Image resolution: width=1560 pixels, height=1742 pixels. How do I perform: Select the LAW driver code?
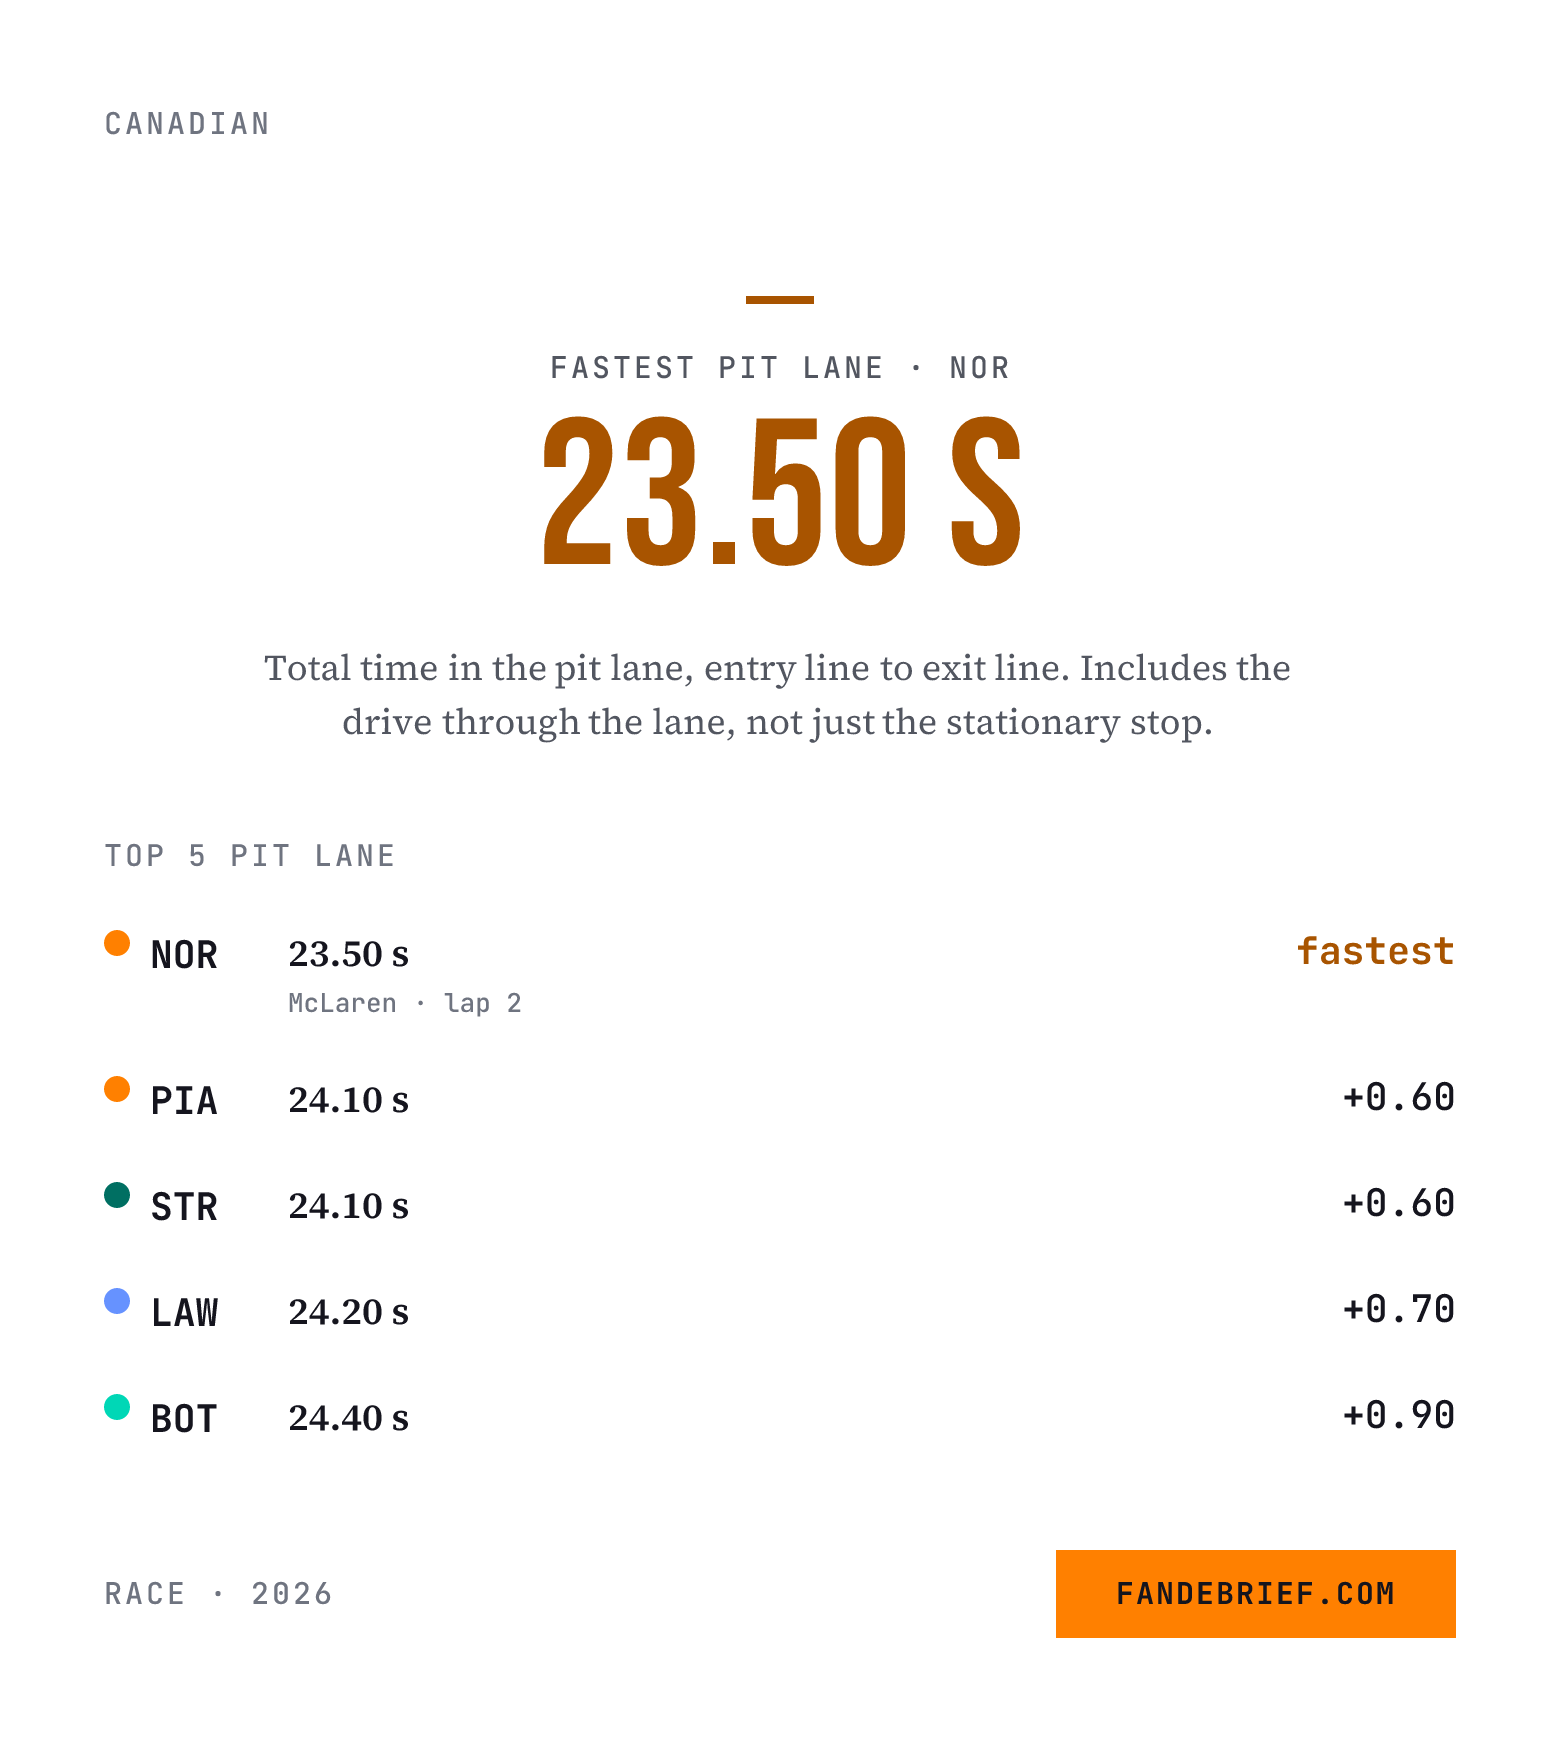(x=184, y=1313)
